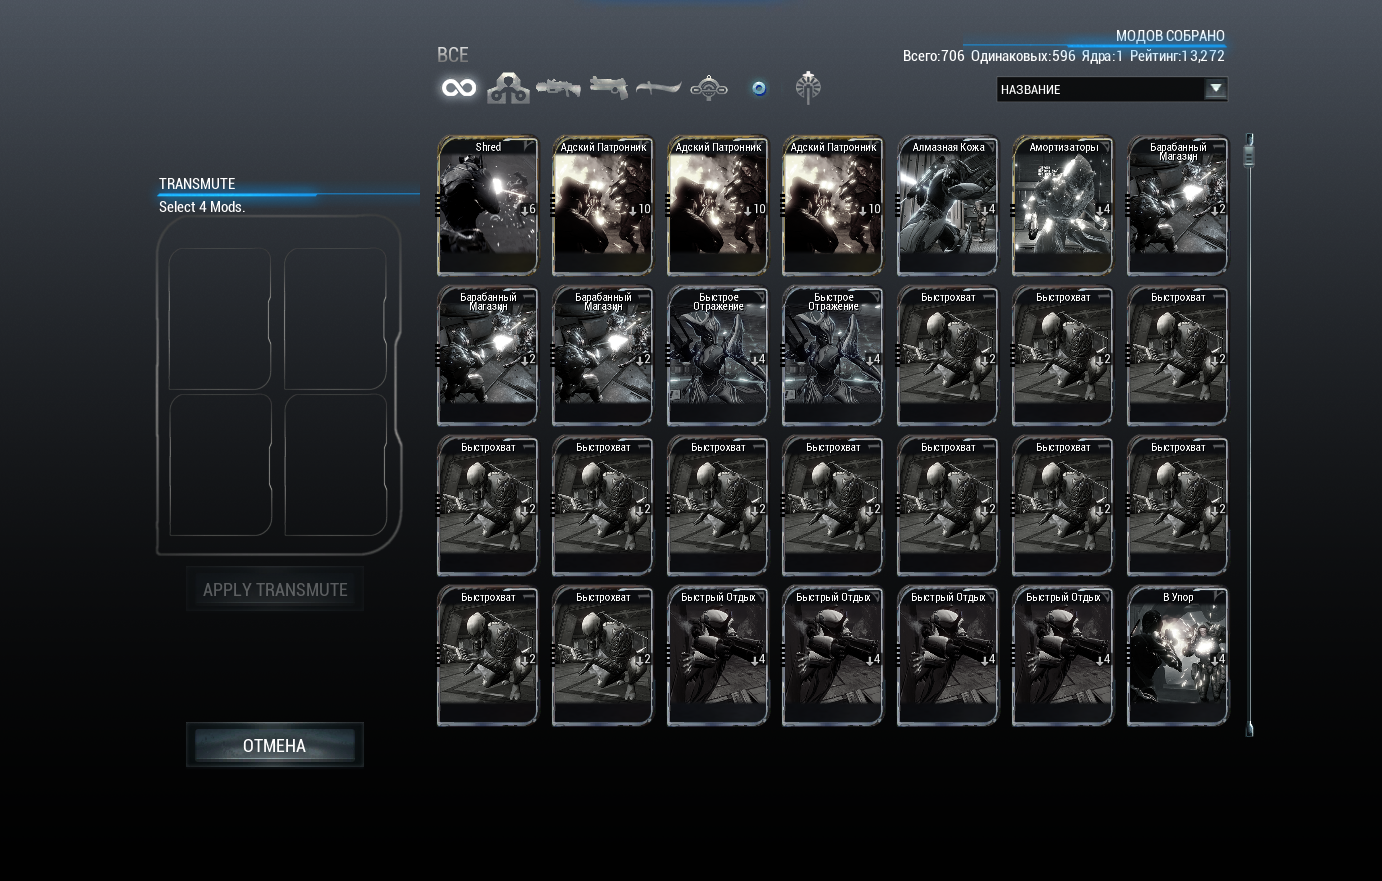Filter mods by rifle icon
Viewport: 1382px width, 881px height.
click(558, 88)
